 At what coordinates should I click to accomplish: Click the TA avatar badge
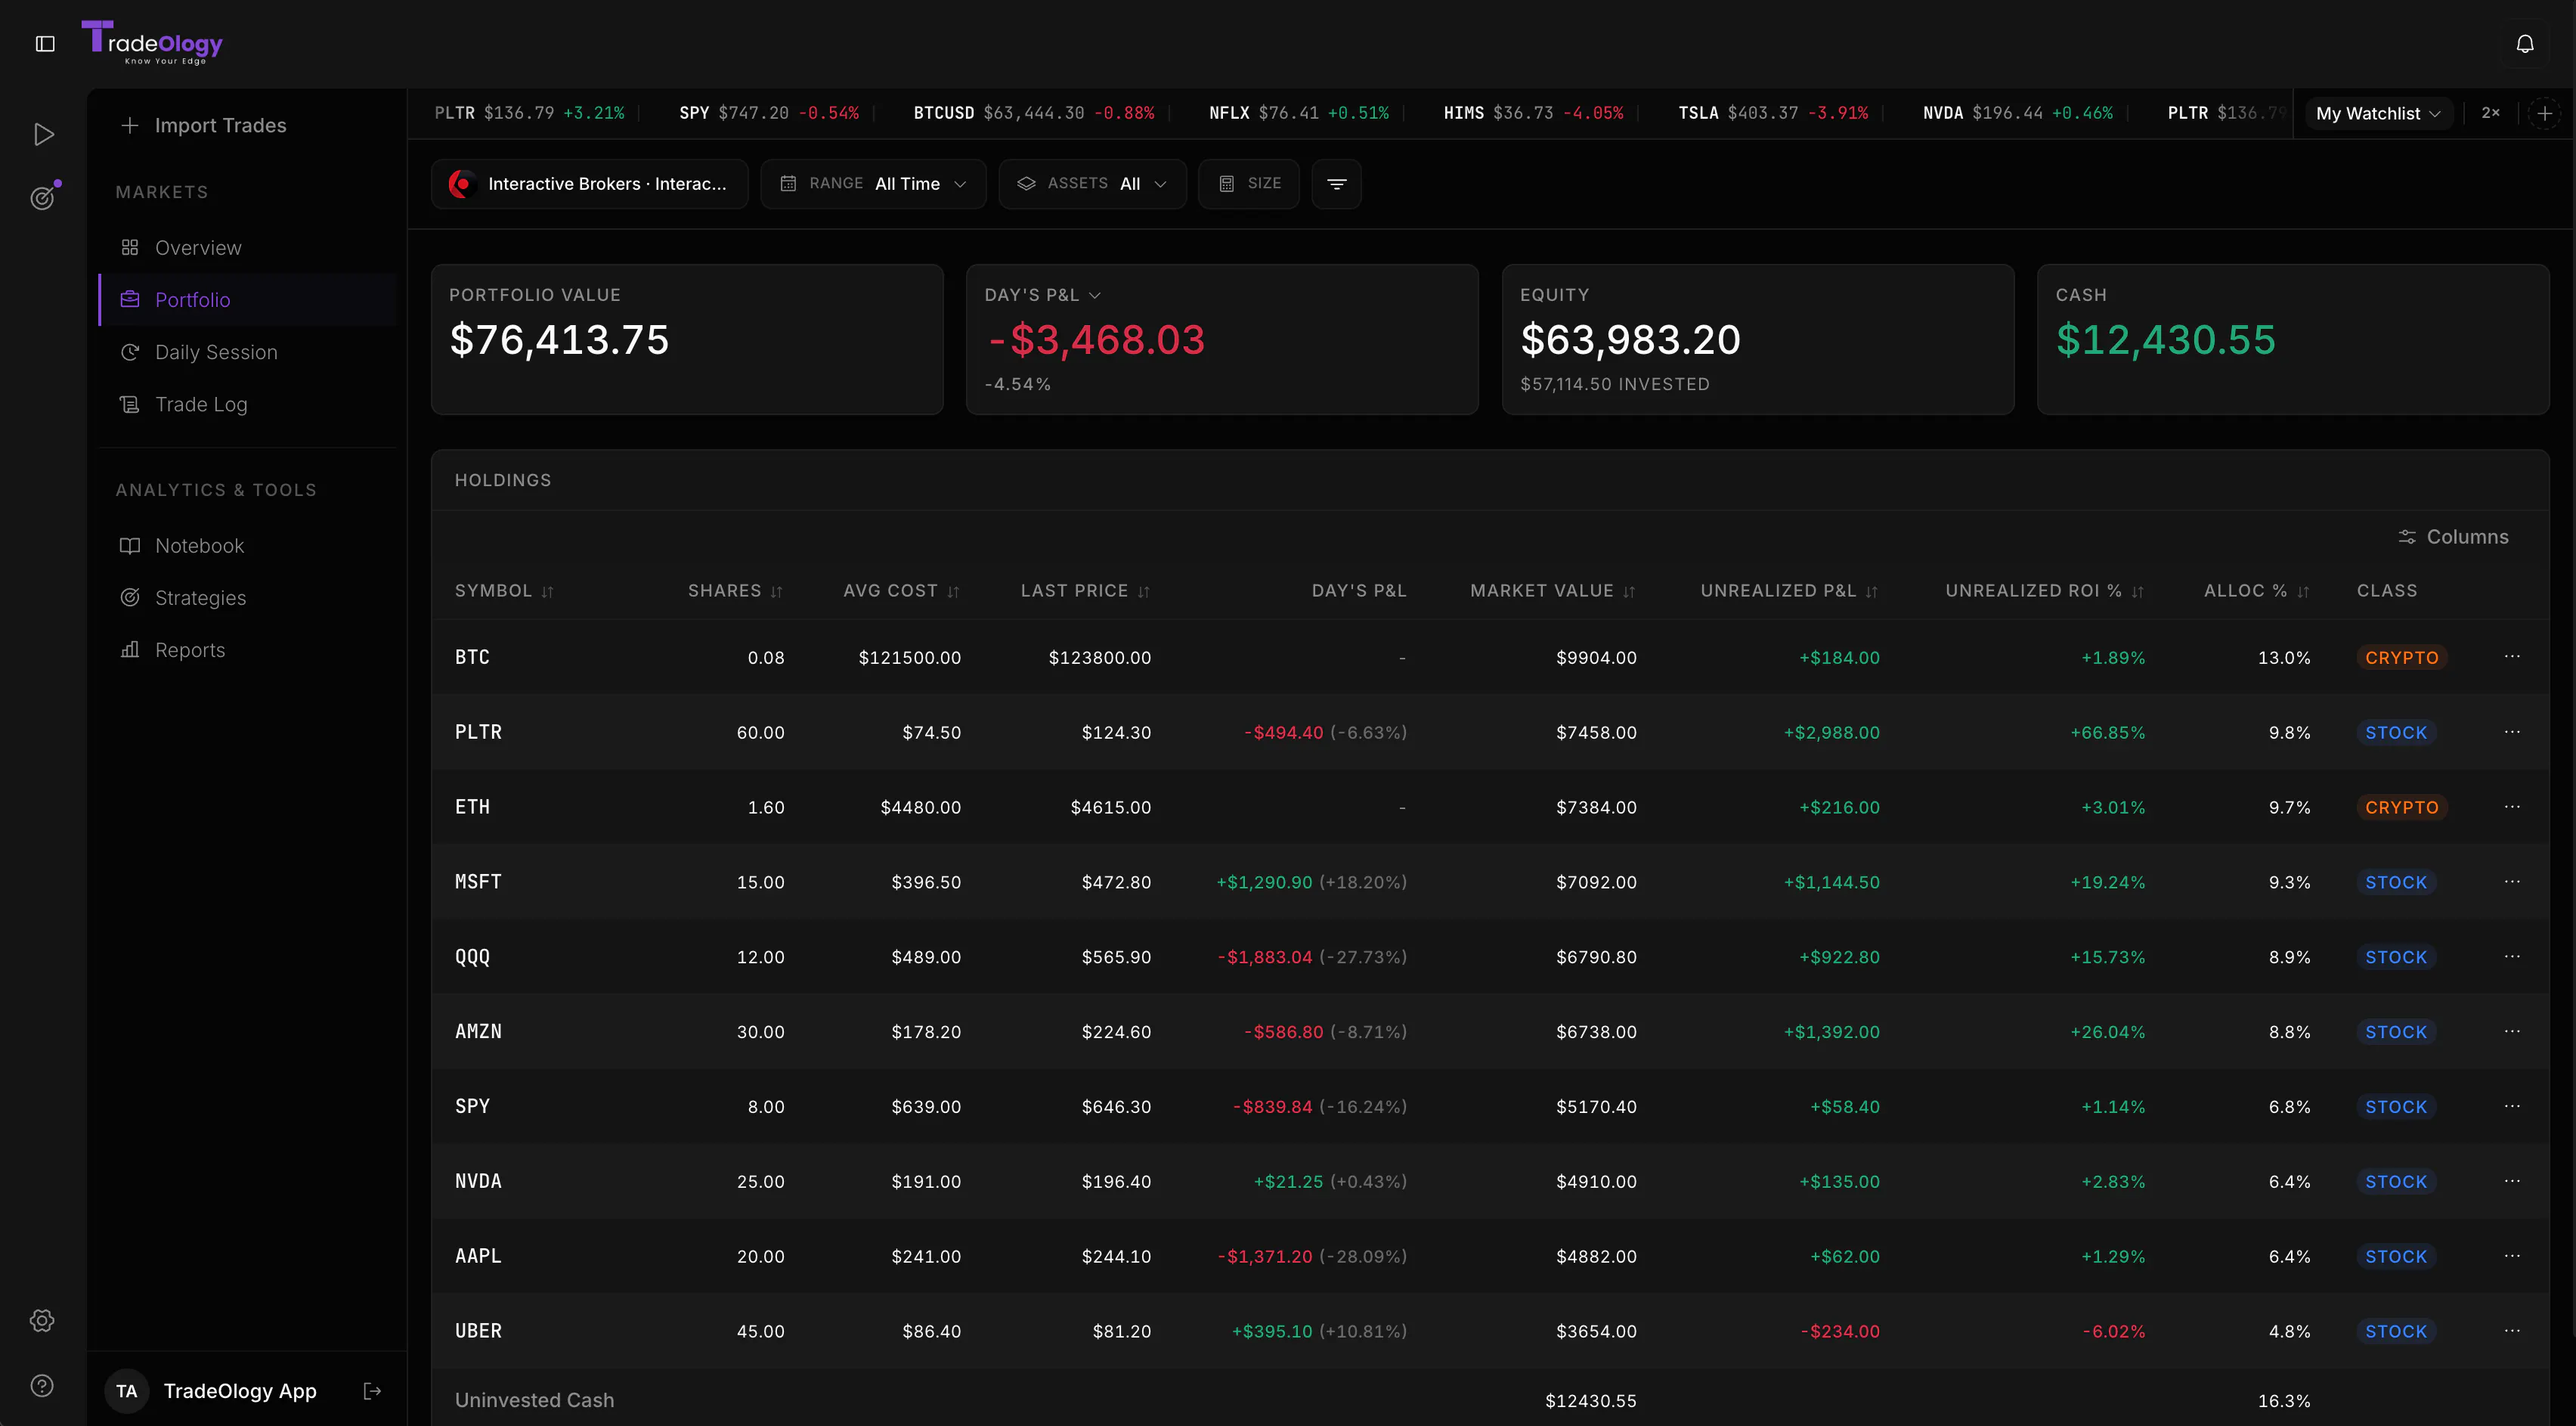[127, 1391]
